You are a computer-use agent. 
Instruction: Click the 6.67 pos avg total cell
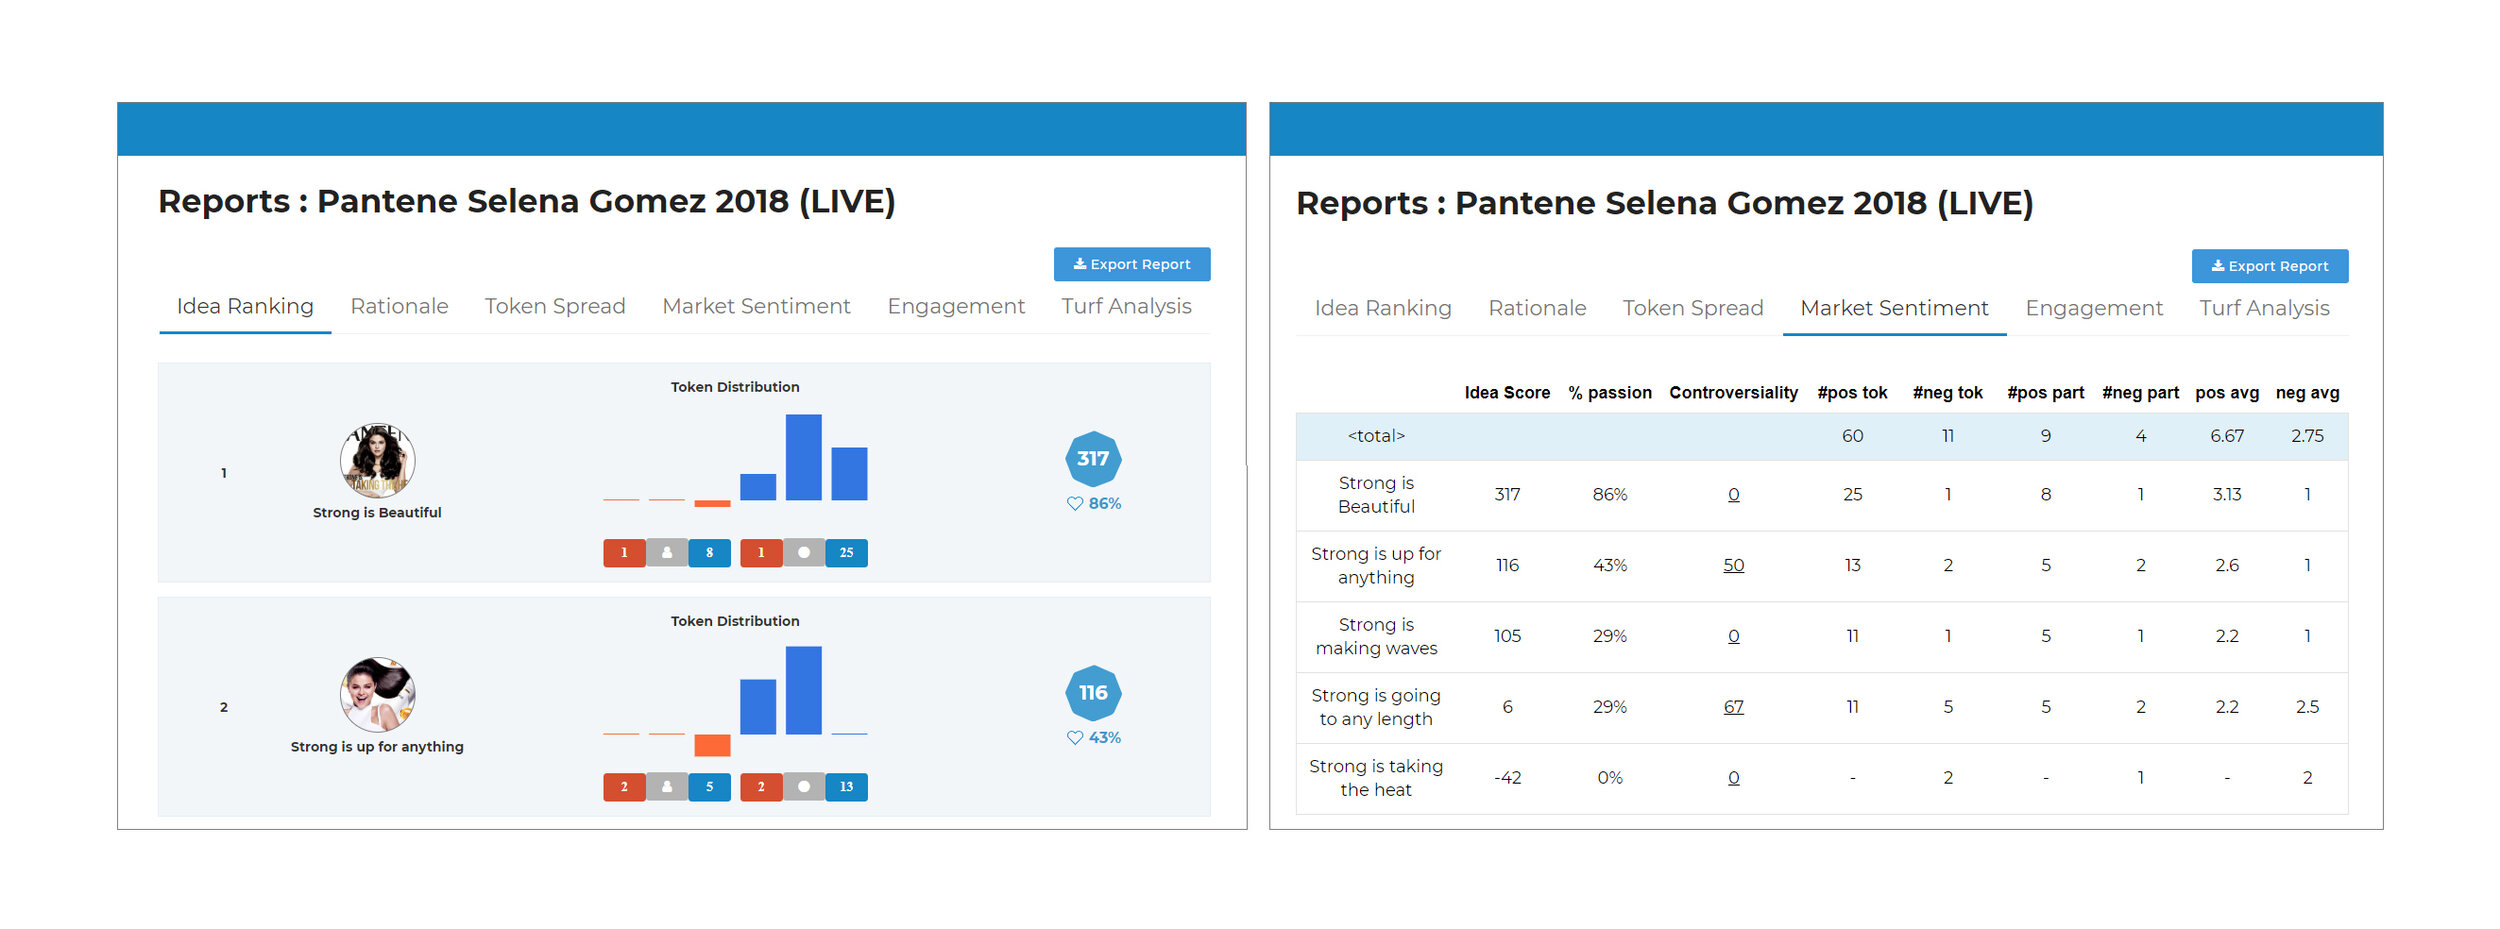coord(2227,436)
